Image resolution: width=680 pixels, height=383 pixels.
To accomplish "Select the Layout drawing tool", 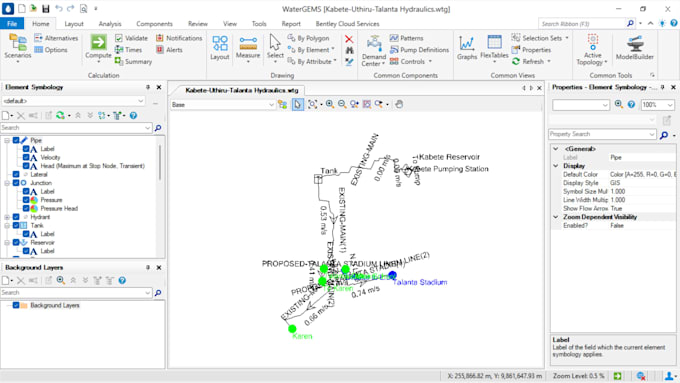I will [x=220, y=48].
